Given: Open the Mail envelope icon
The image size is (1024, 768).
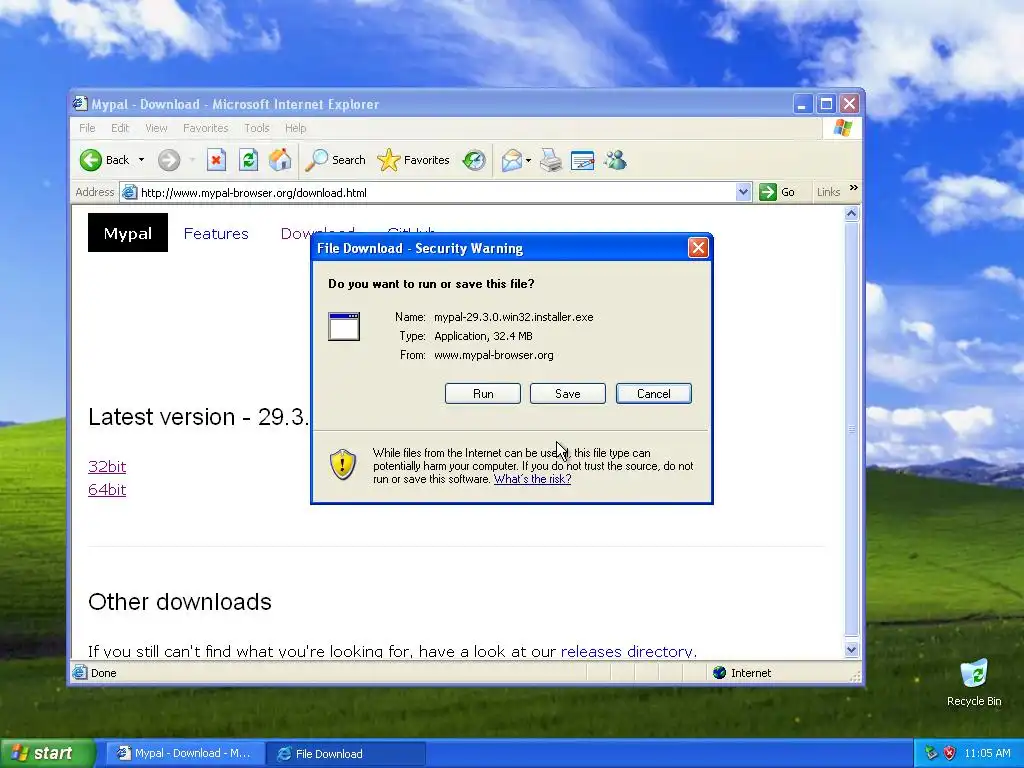Looking at the screenshot, I should point(511,160).
